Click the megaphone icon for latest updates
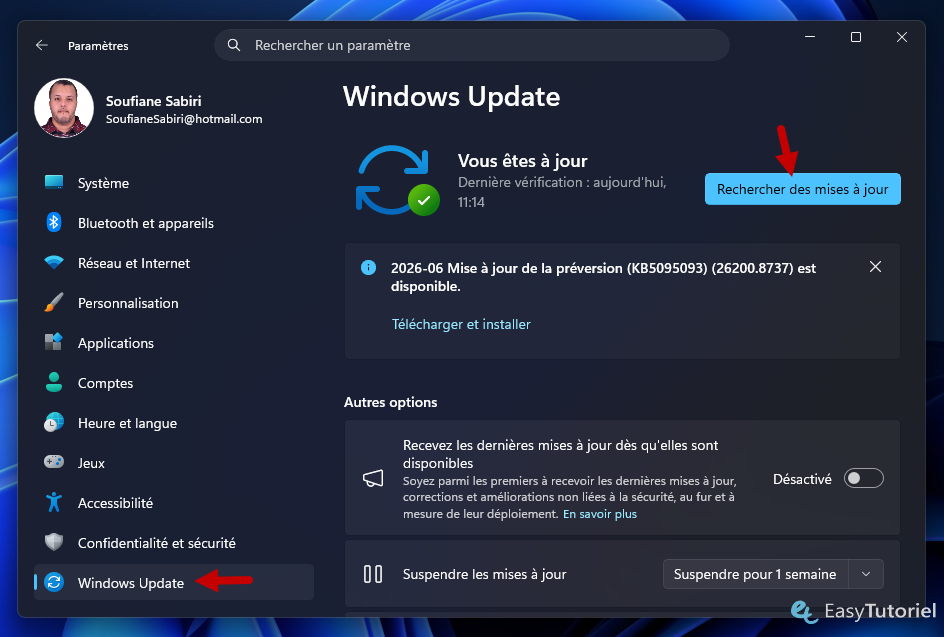 pyautogui.click(x=373, y=479)
